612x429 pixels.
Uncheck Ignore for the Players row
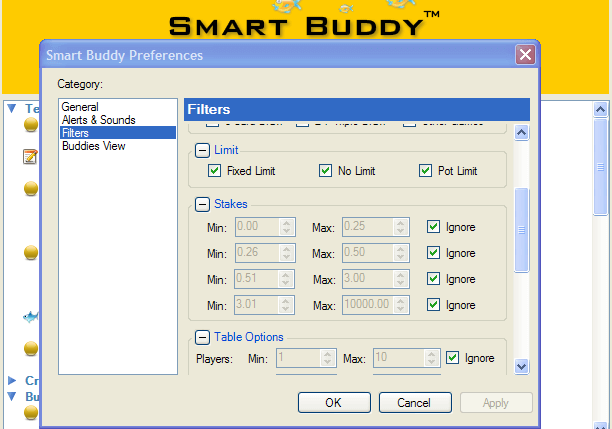(x=453, y=357)
